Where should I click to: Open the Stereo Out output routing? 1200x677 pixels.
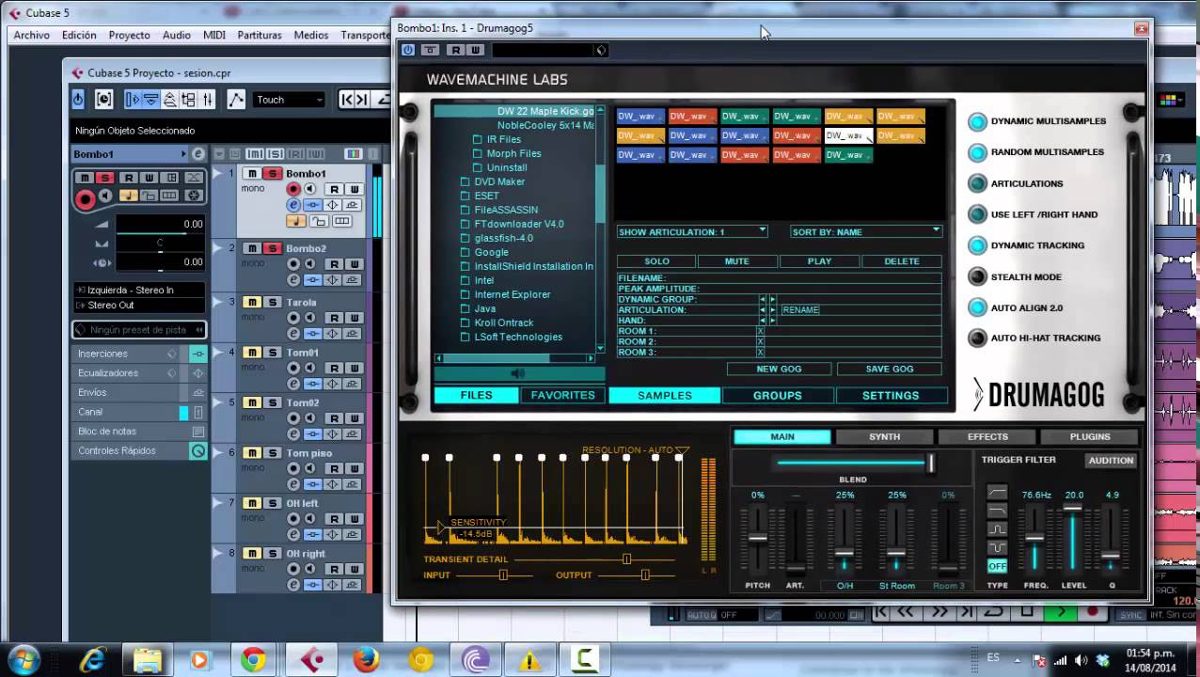(139, 305)
